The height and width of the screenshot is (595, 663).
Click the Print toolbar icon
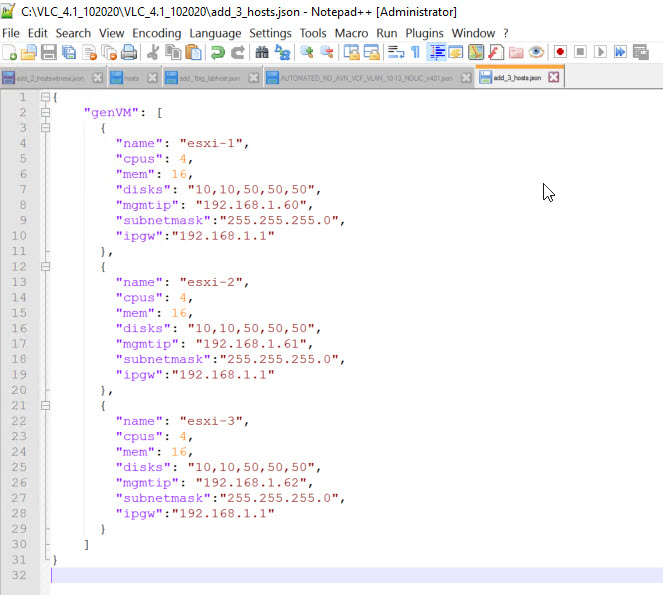(130, 52)
